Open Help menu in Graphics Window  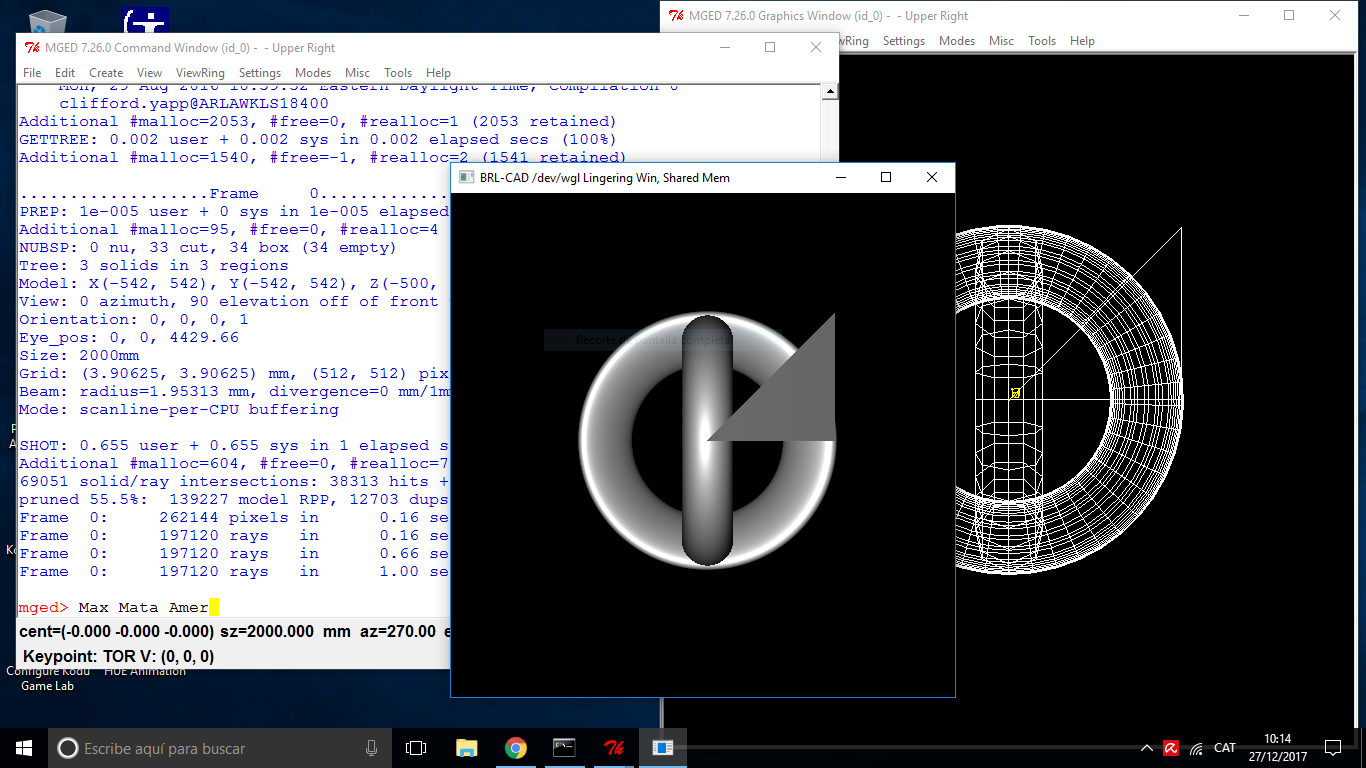pos(1082,41)
